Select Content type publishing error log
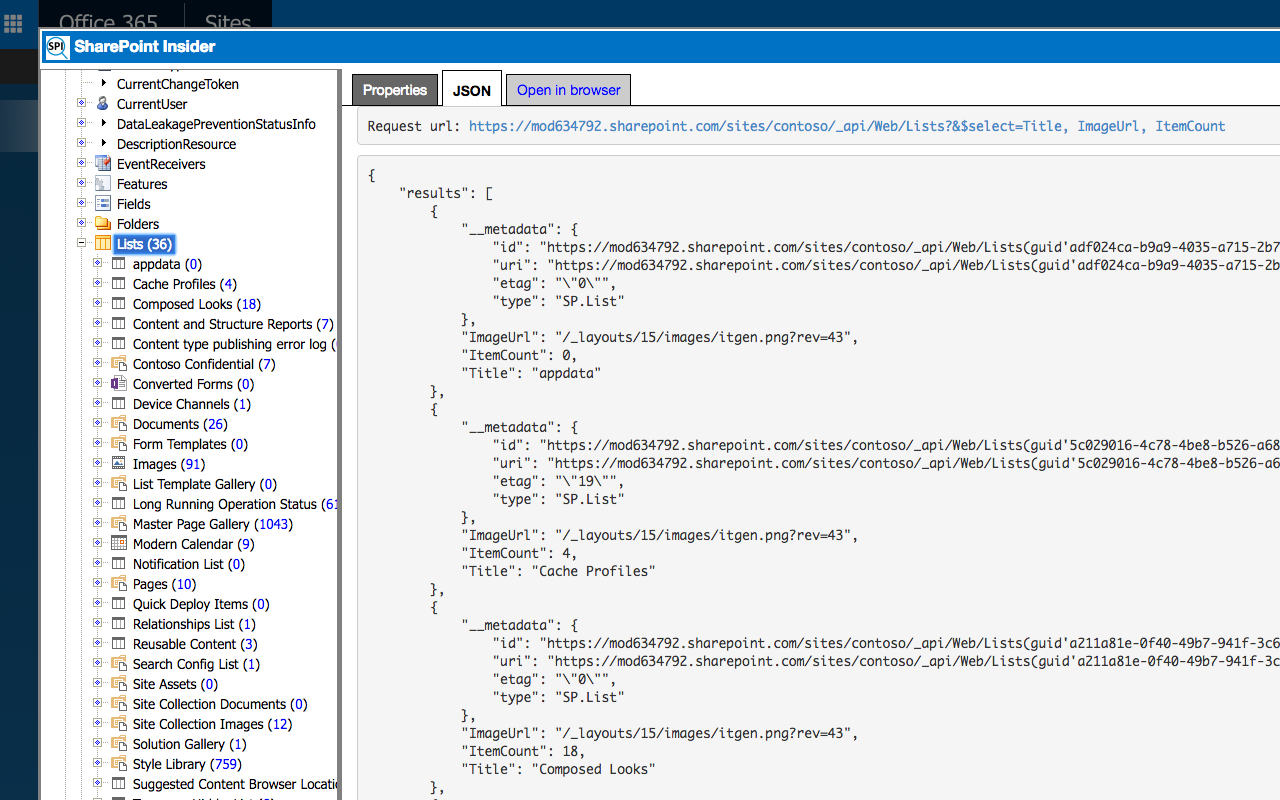 236,344
